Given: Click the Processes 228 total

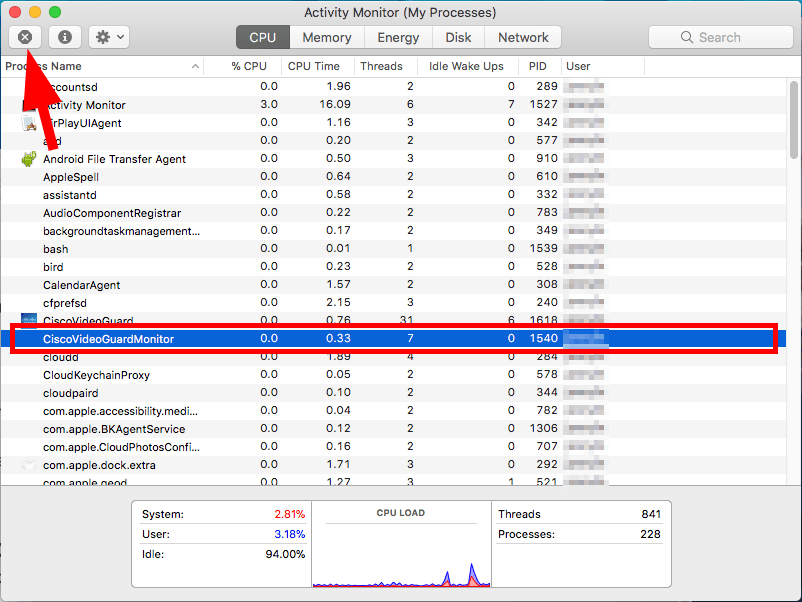Looking at the screenshot, I should pyautogui.click(x=580, y=534).
